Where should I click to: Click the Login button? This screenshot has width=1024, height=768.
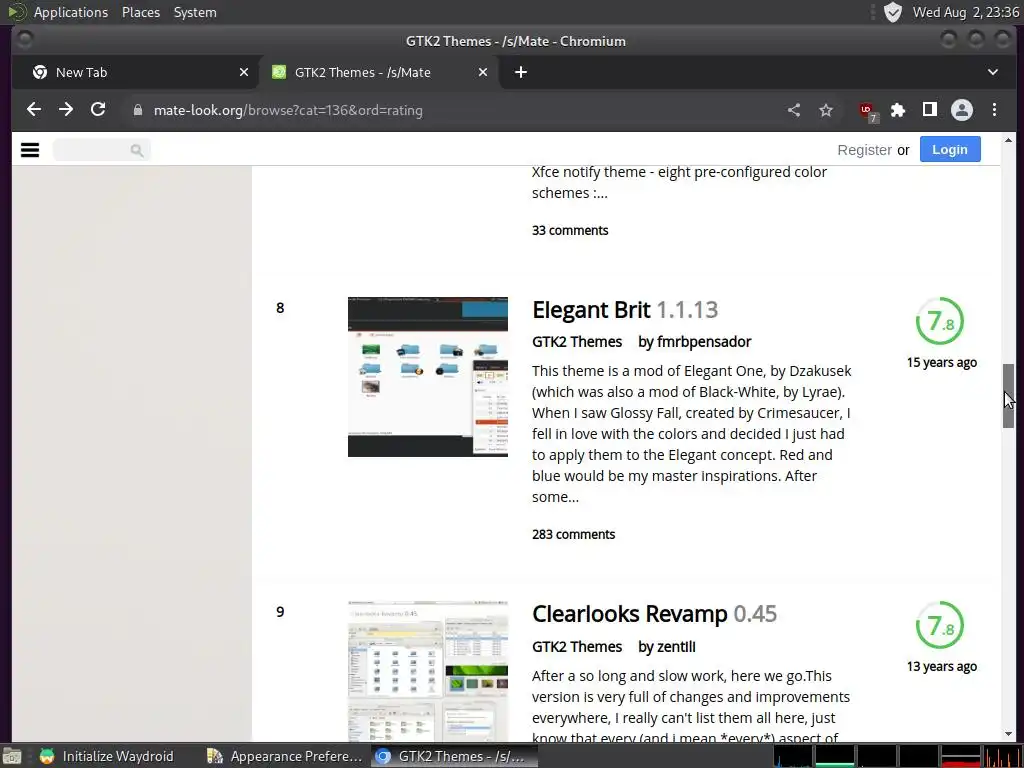tap(950, 149)
